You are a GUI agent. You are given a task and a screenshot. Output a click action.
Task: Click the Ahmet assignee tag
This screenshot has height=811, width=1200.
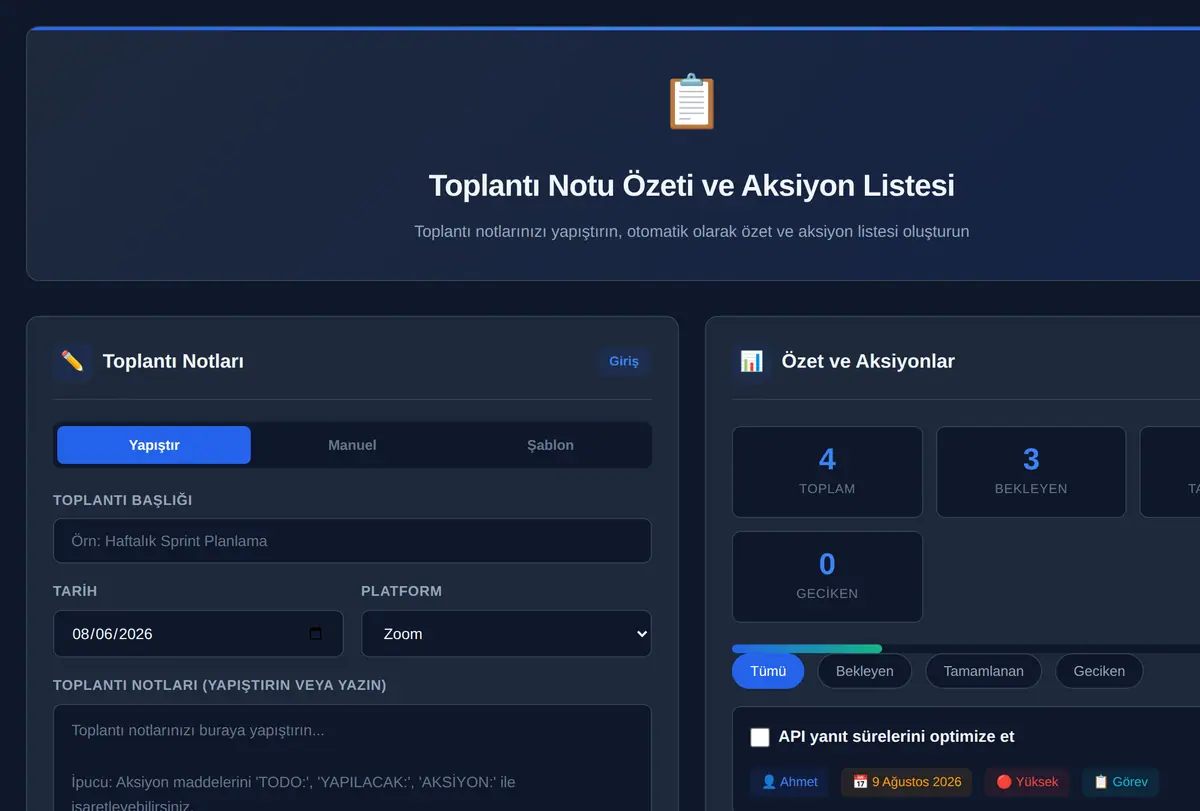click(789, 782)
